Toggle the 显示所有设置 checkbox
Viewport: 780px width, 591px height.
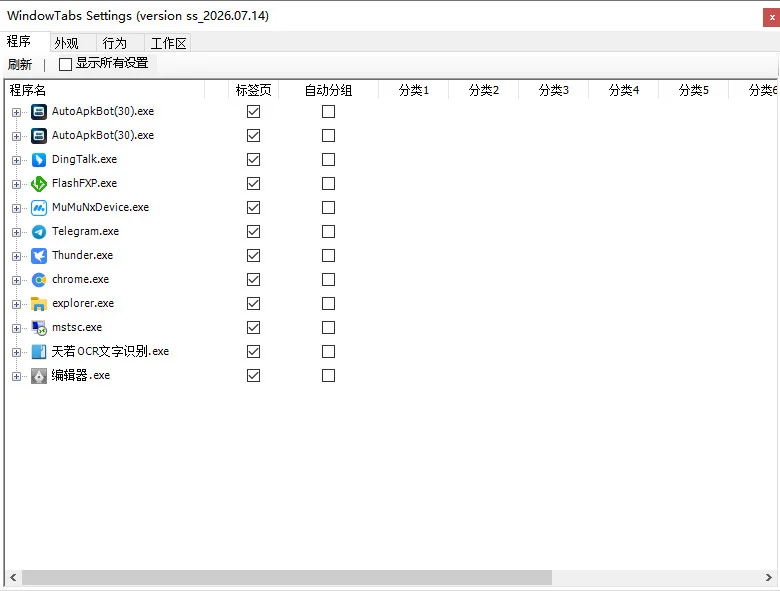pos(65,64)
